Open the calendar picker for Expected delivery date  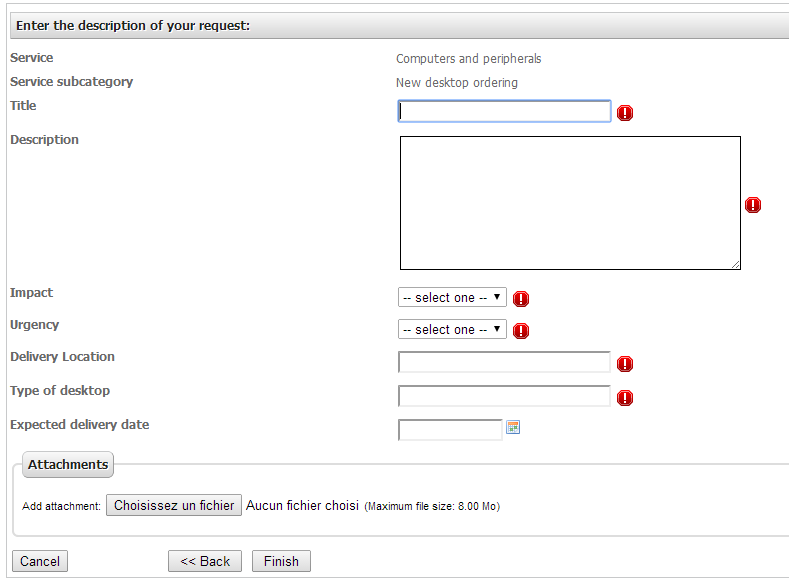coord(513,428)
